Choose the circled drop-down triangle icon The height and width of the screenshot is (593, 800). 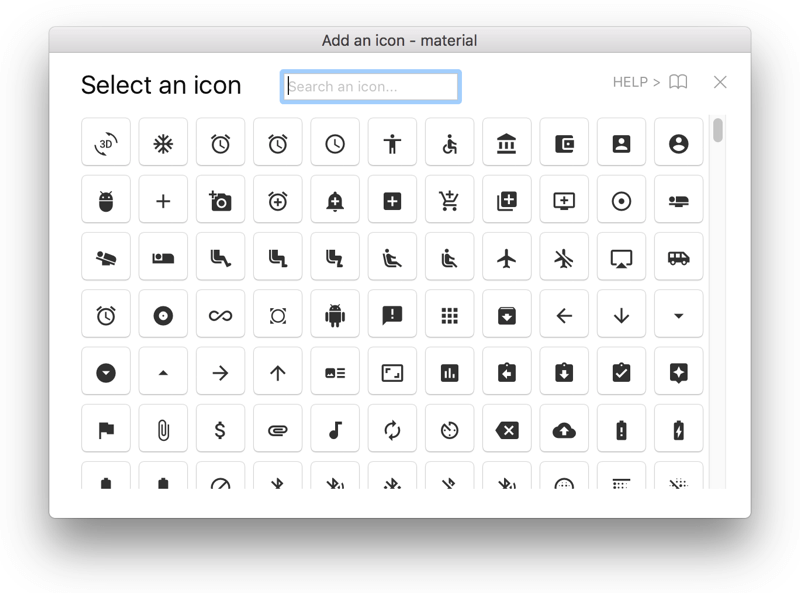tap(106, 371)
